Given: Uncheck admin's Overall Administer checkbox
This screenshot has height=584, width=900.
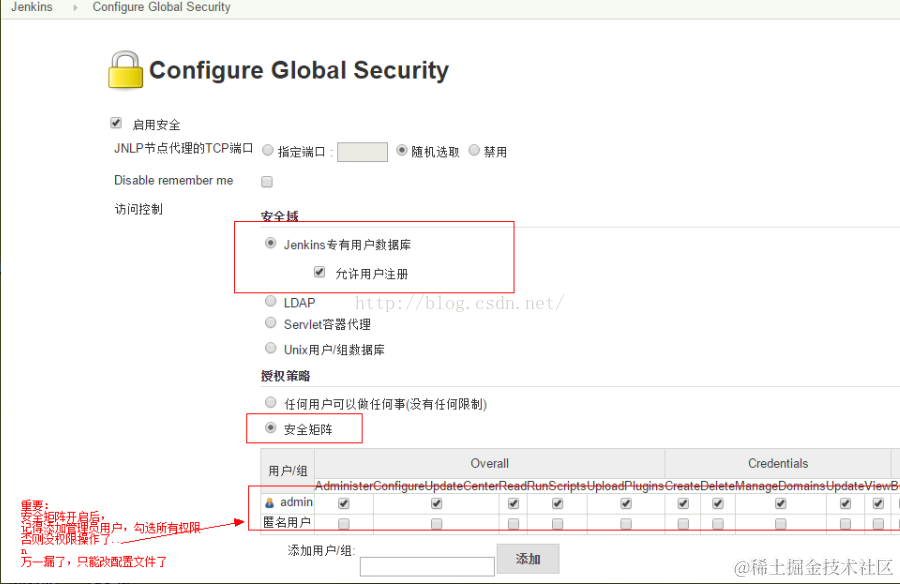Looking at the screenshot, I should [x=344, y=504].
